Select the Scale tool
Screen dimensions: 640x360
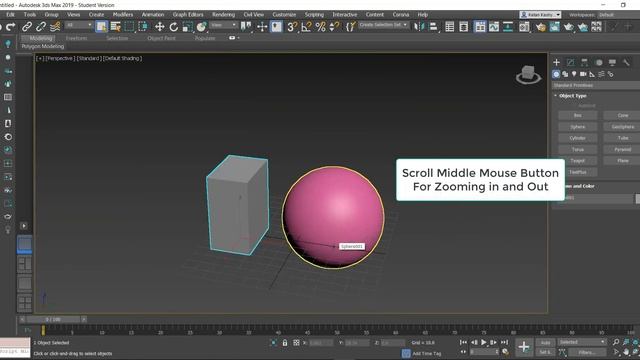187,27
